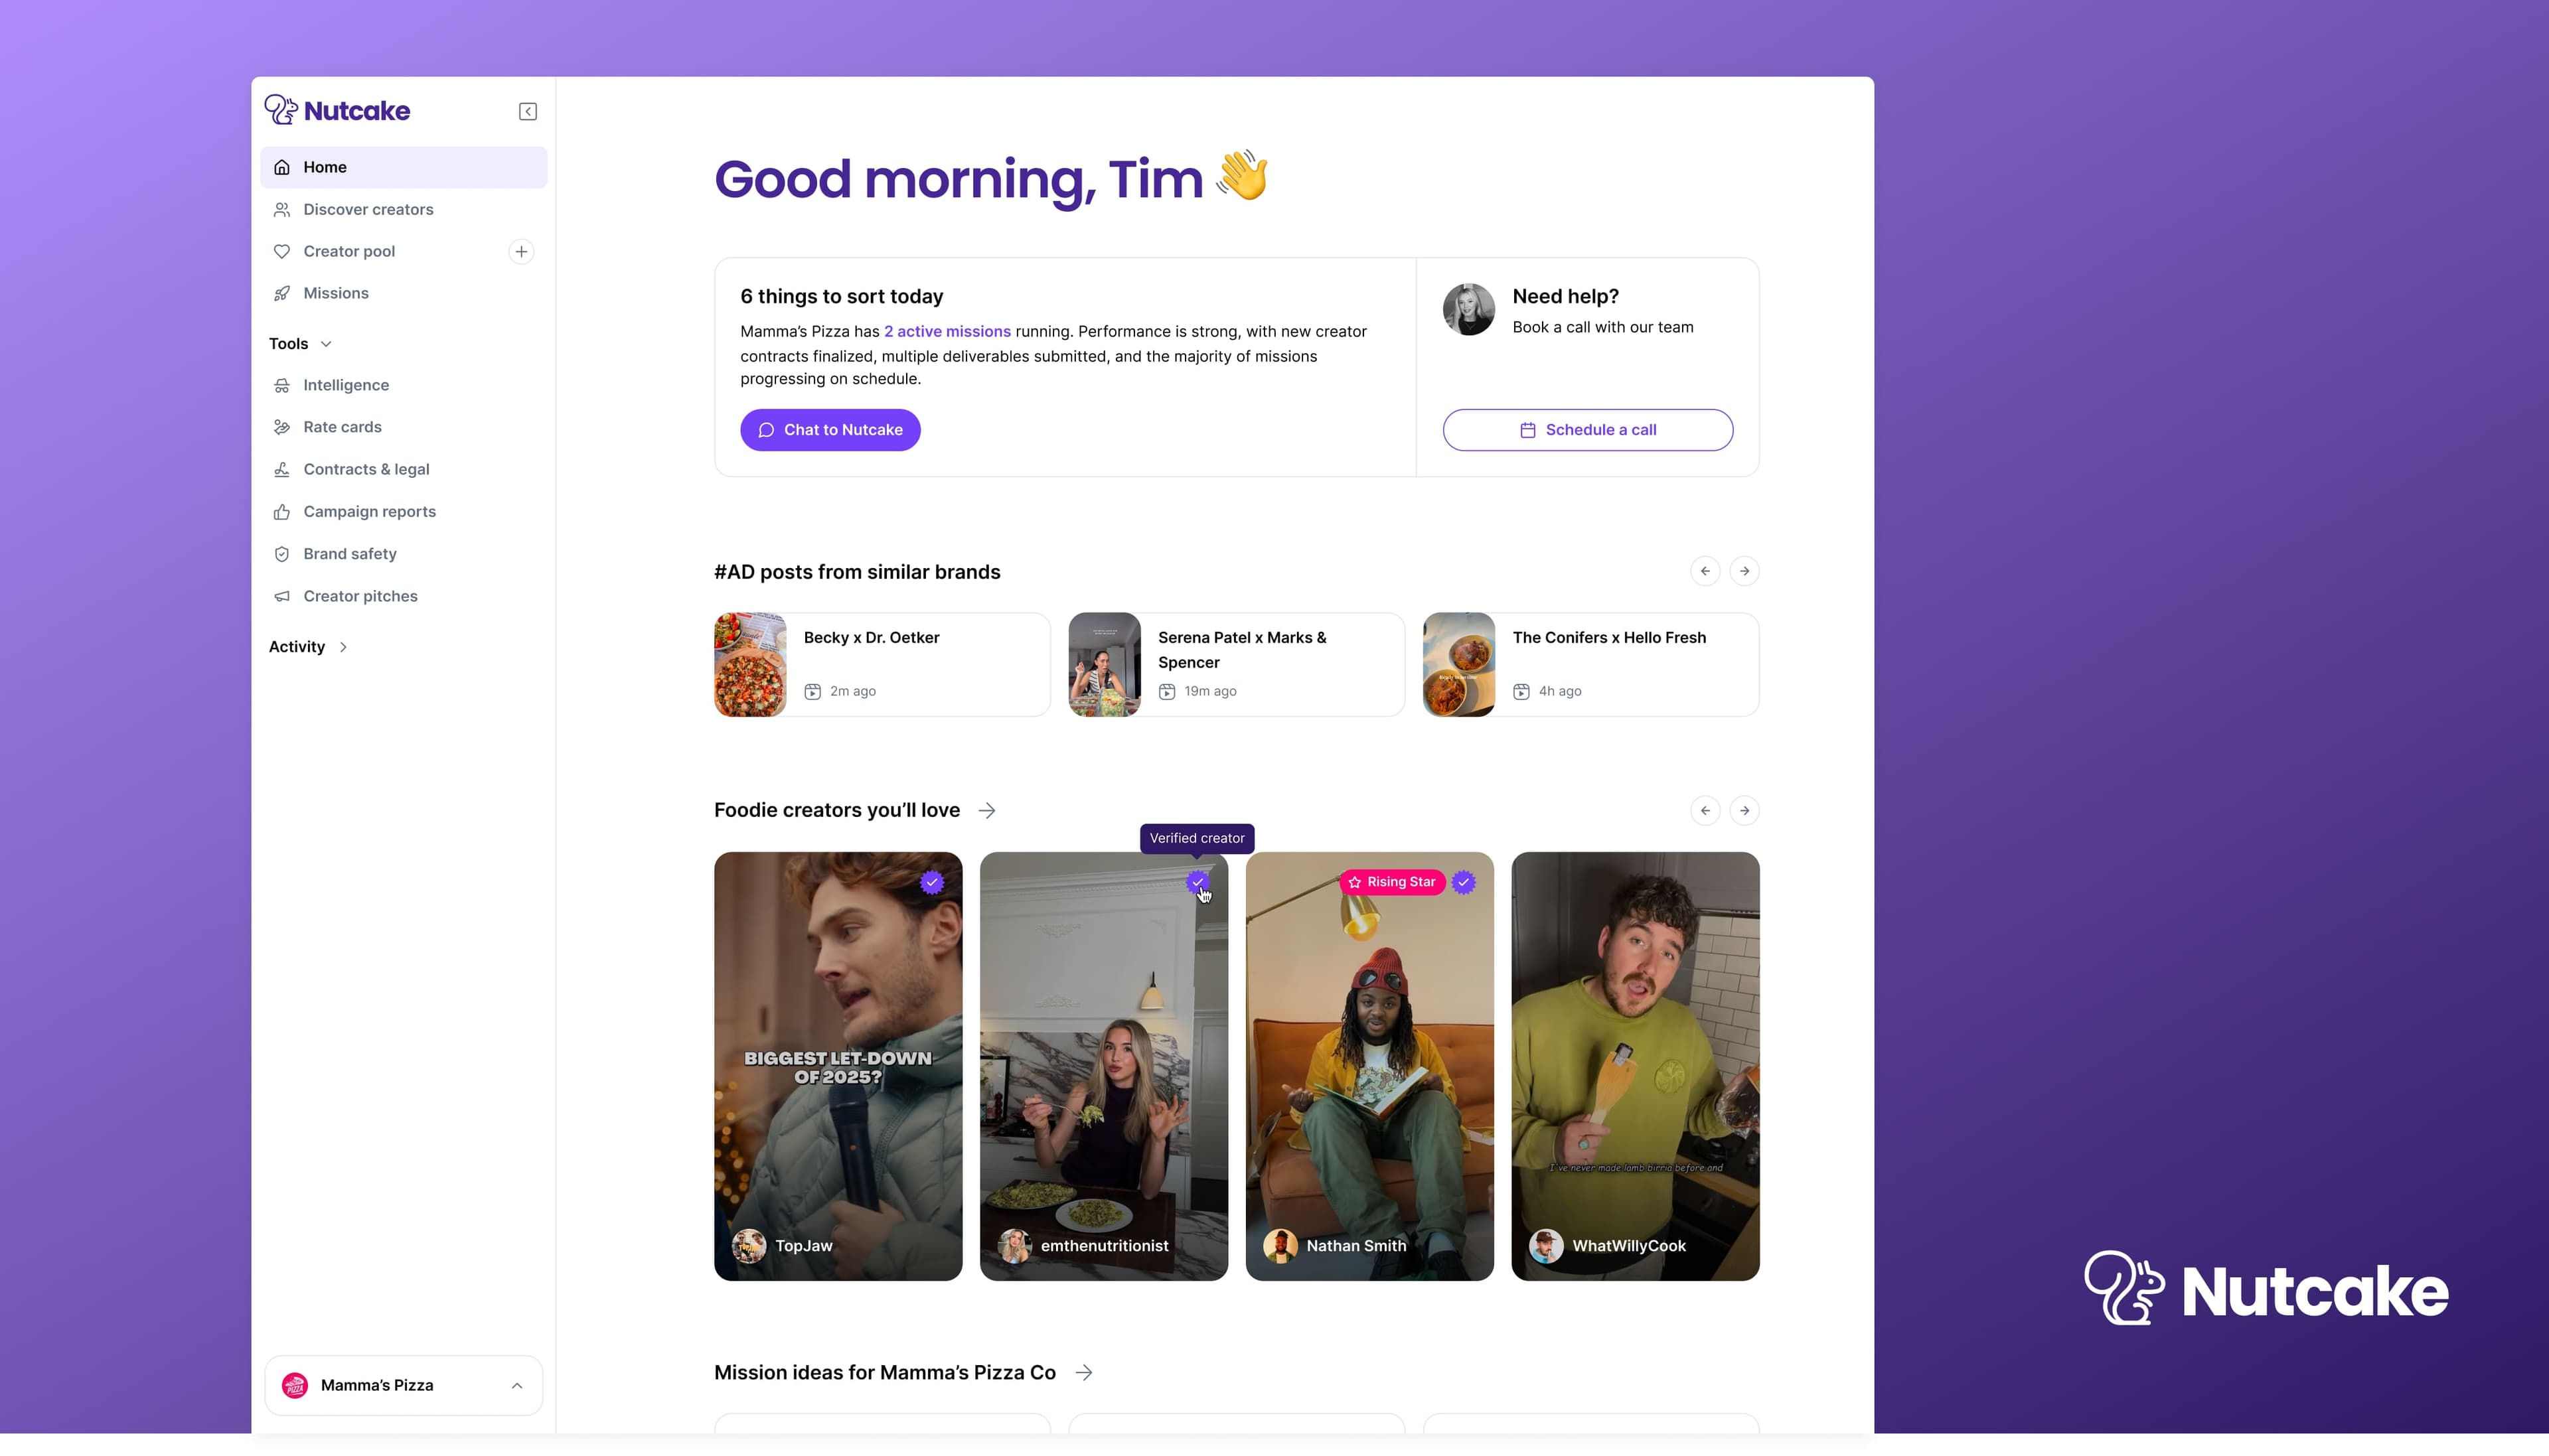Click the support agent avatar
The height and width of the screenshot is (1456, 2549).
[1468, 309]
